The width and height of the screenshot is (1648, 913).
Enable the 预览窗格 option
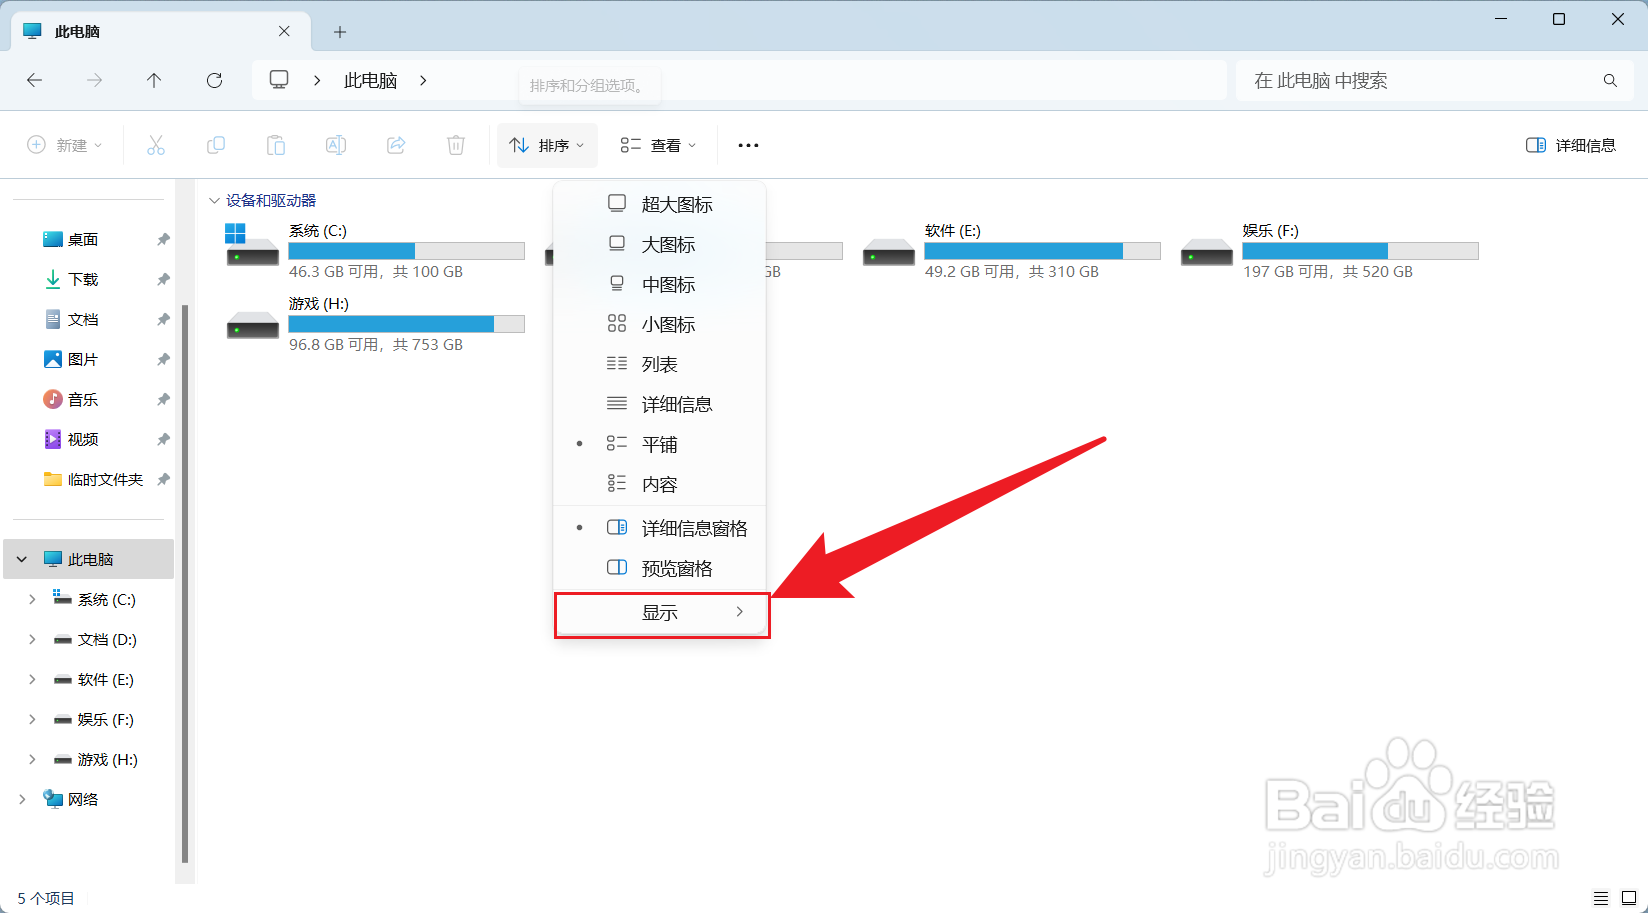tap(676, 567)
